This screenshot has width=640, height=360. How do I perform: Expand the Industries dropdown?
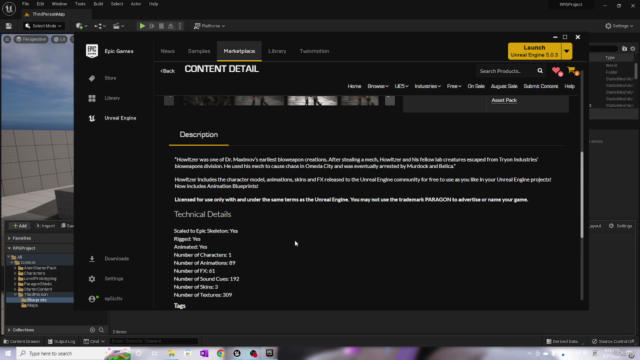tap(428, 86)
